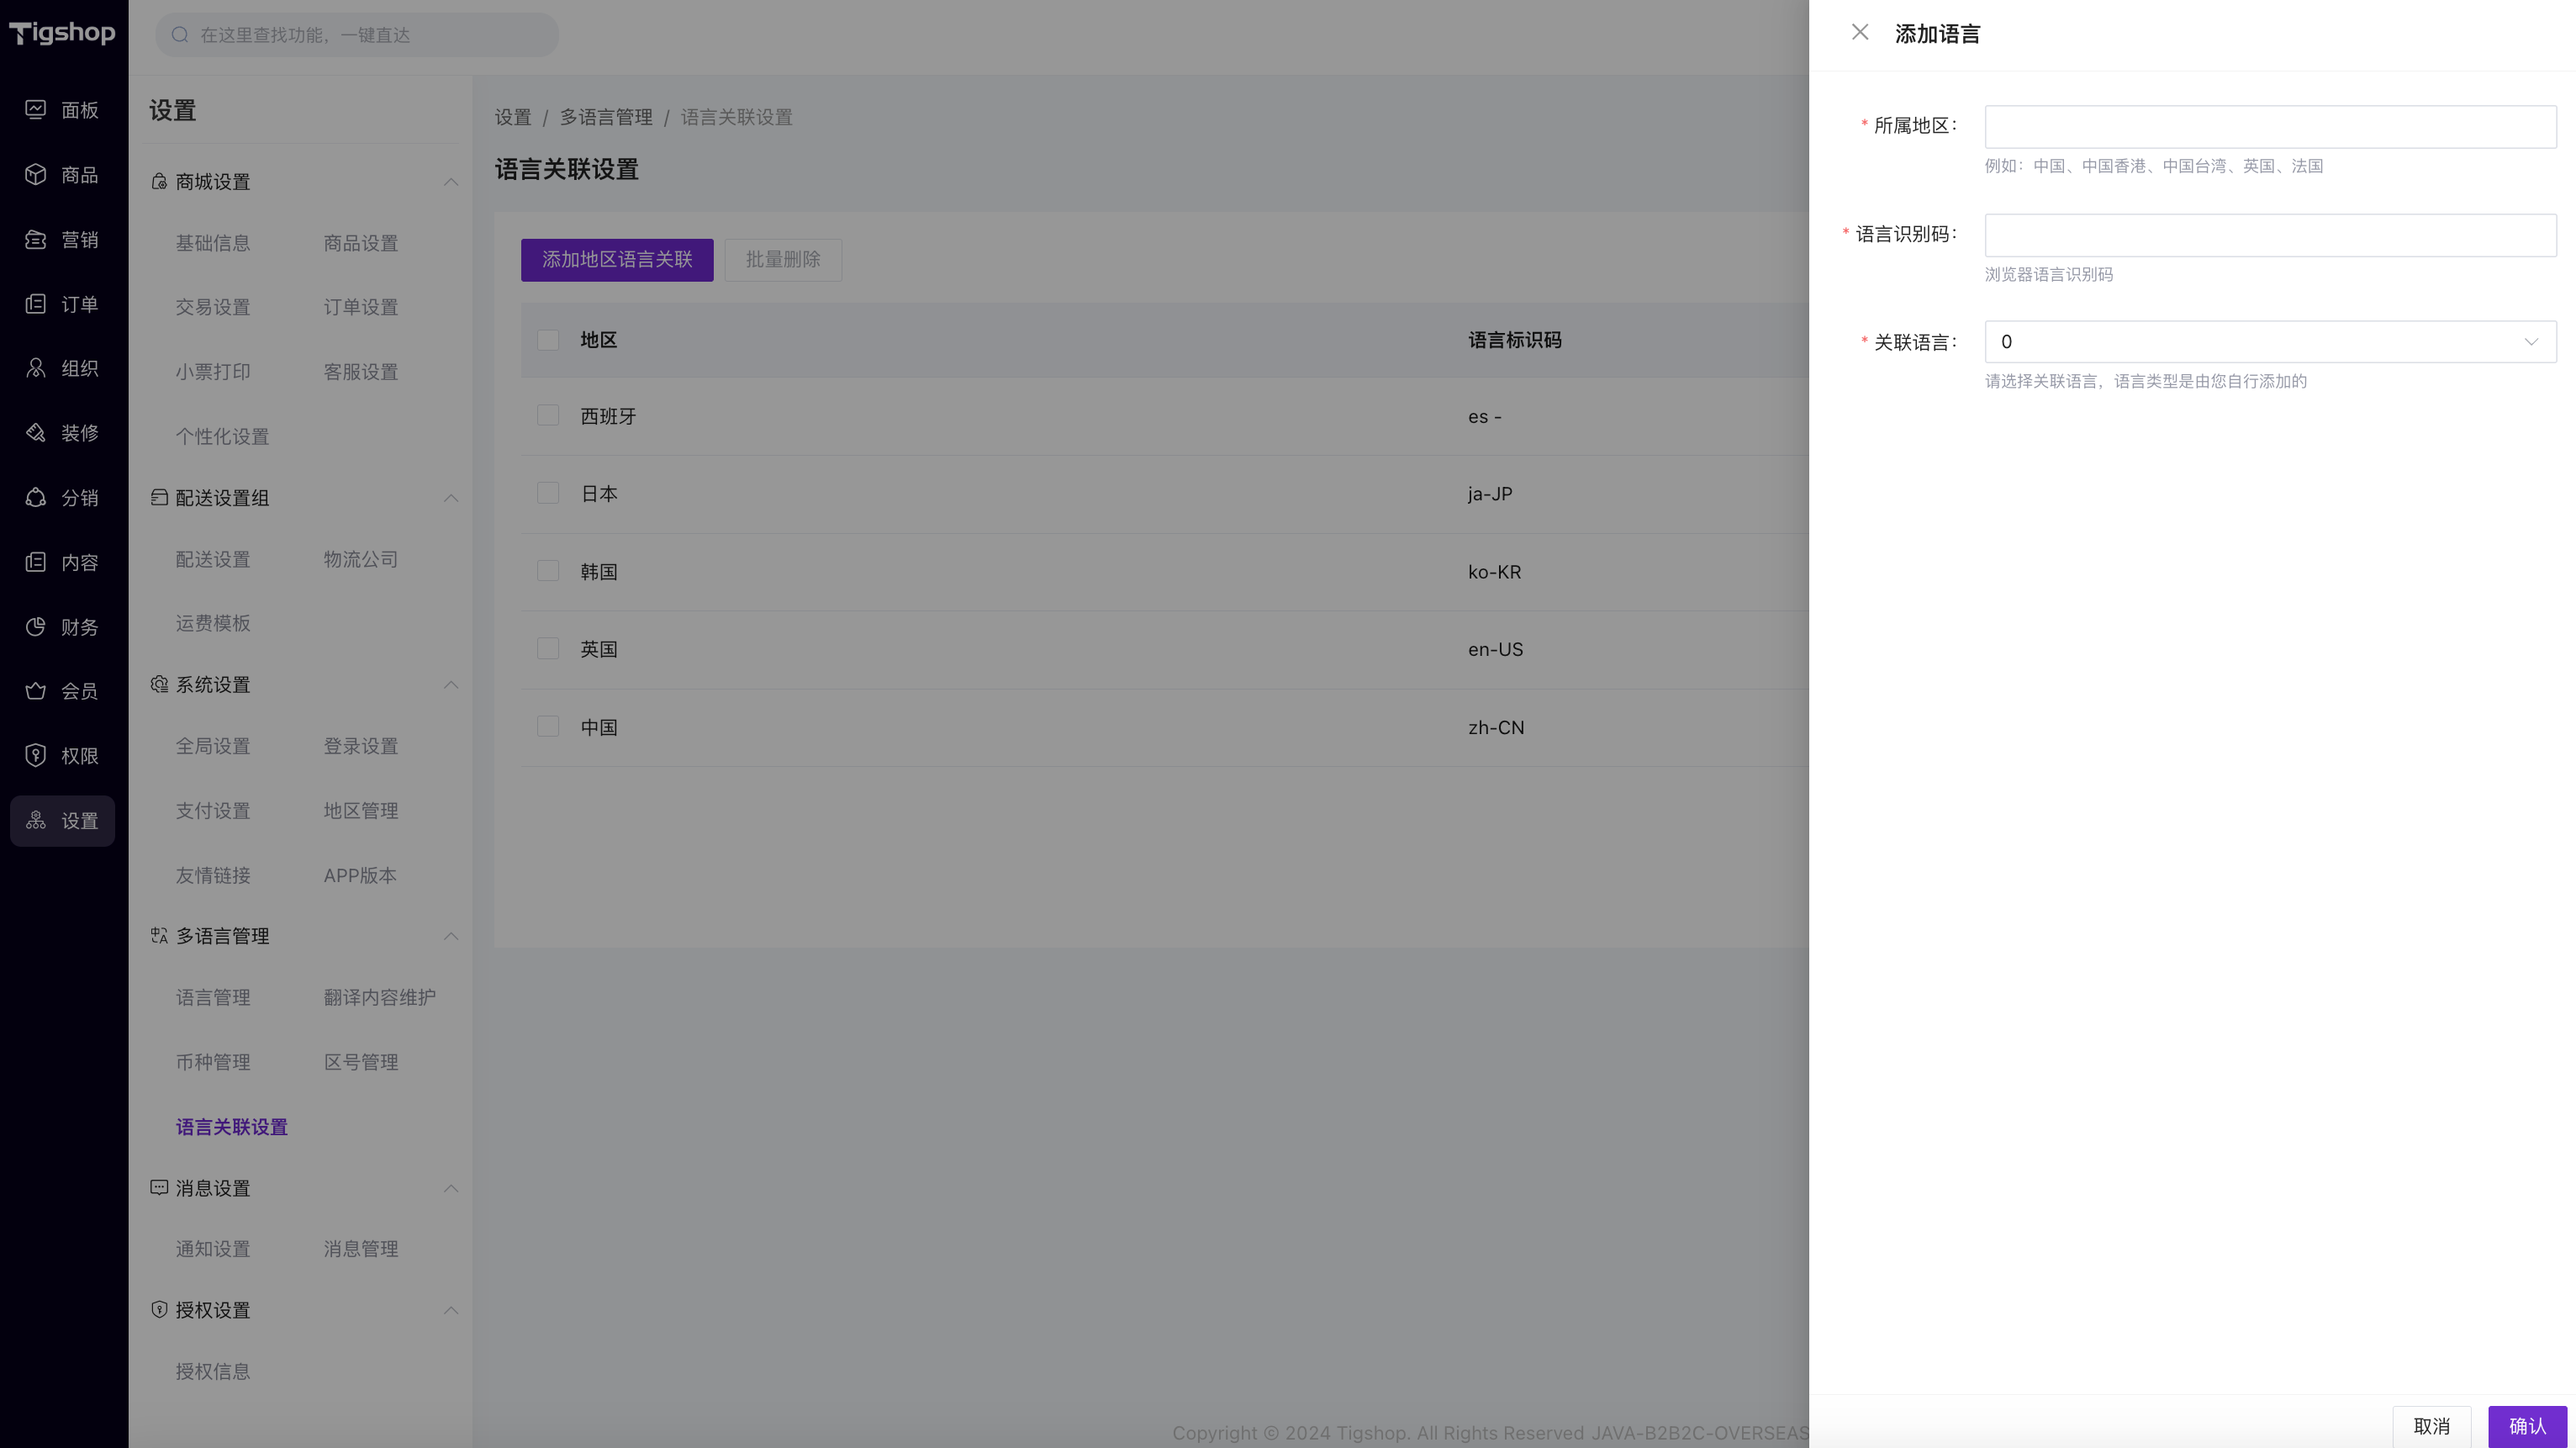Click the 所属地区 input field
The width and height of the screenshot is (2576, 1448).
point(2269,127)
